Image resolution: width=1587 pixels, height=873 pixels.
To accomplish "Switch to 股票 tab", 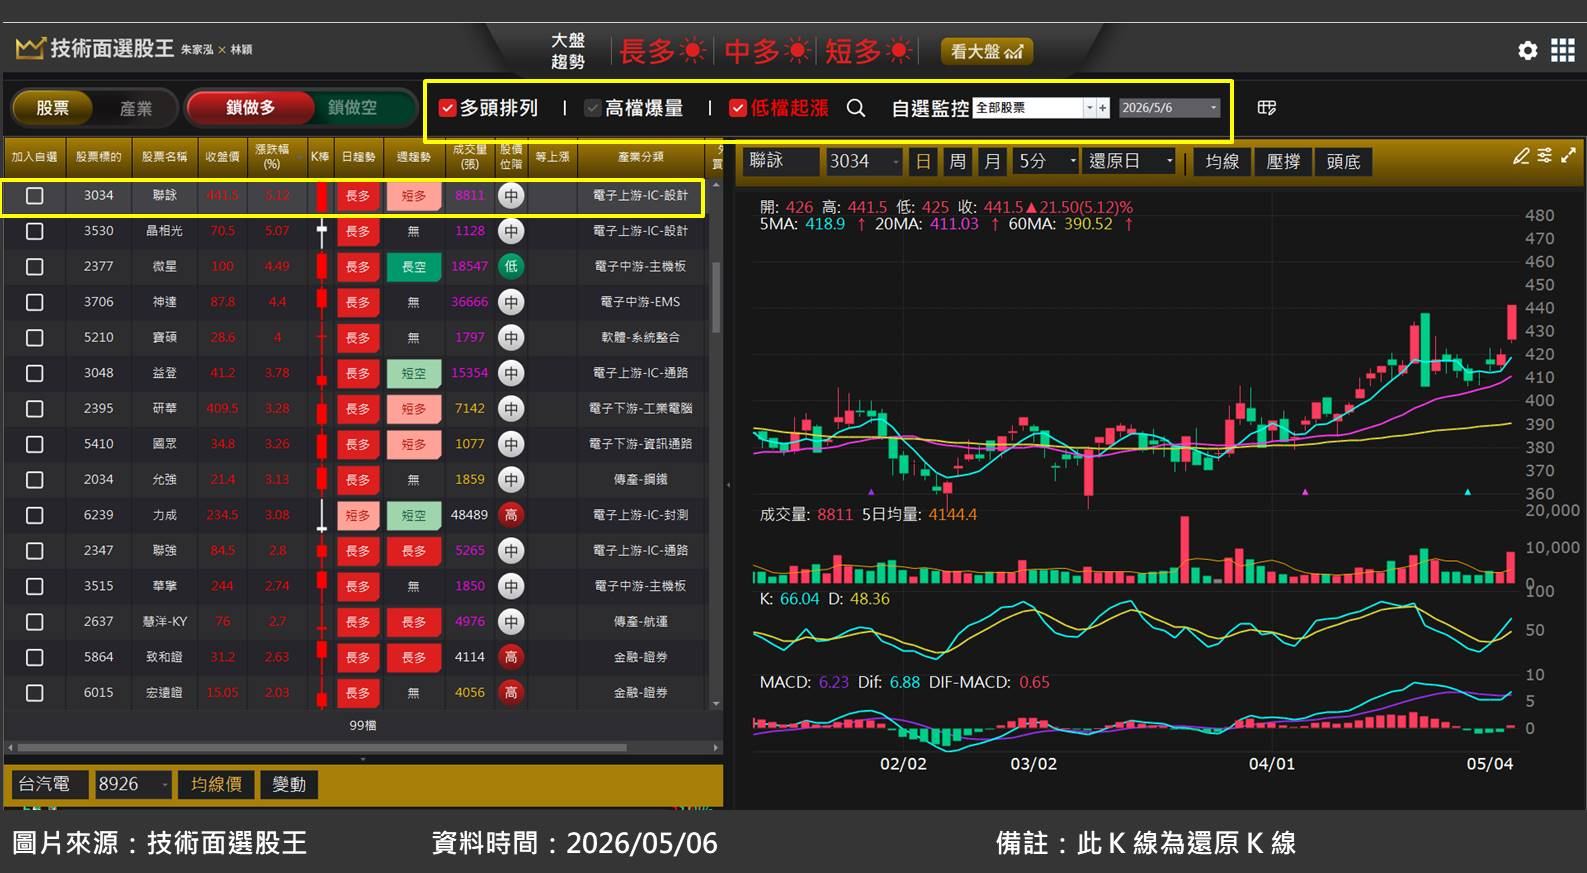I will (52, 108).
